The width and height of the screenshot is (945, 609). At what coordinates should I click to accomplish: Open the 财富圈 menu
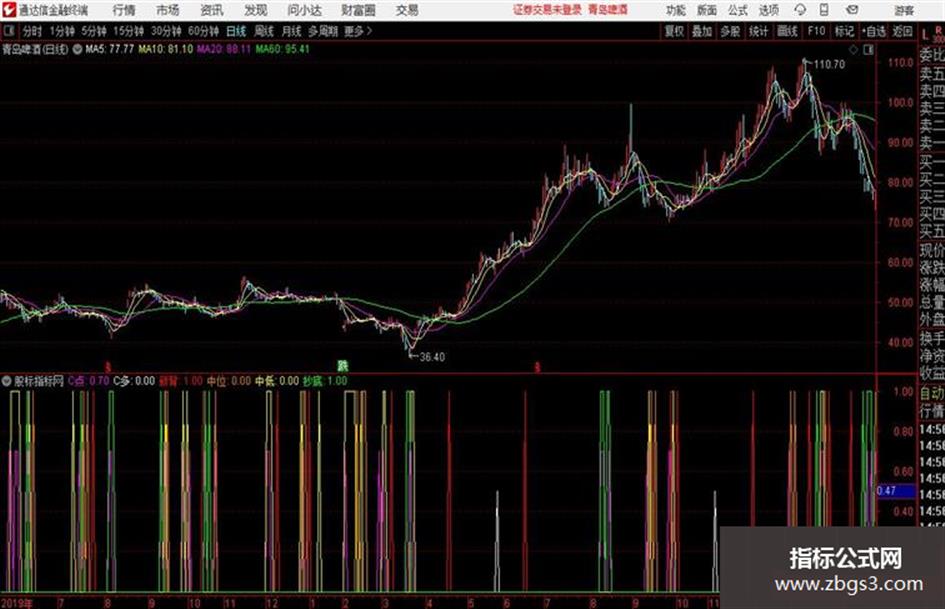(358, 10)
